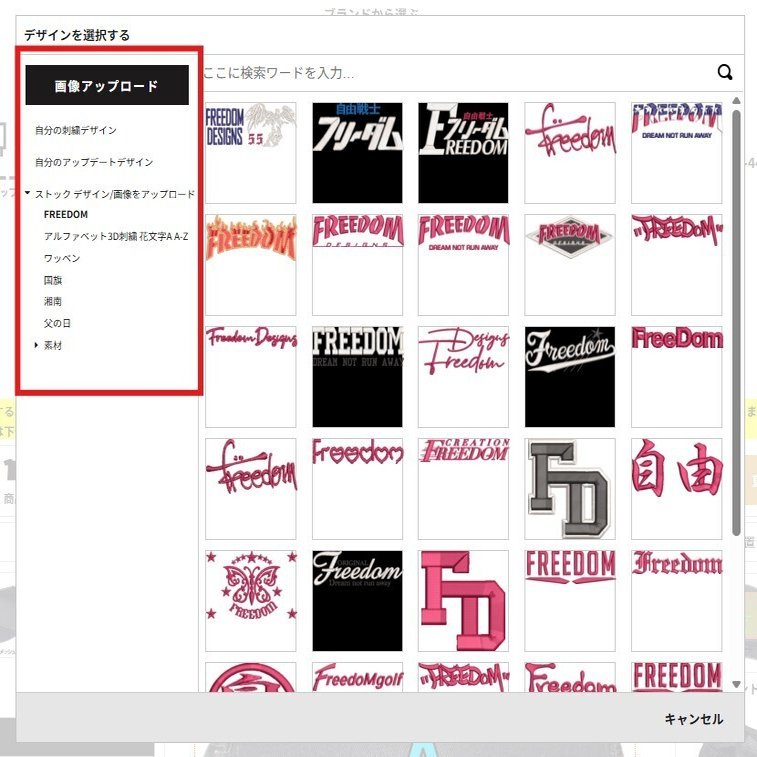Image resolution: width=757 pixels, height=757 pixels.
Task: Click the キャンセル button
Action: click(694, 719)
